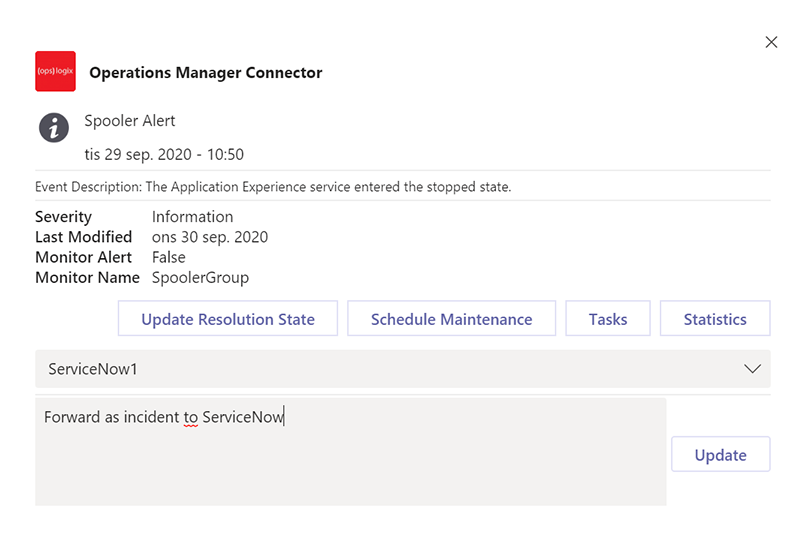
Task: Click the Event Description line
Action: pos(273,187)
